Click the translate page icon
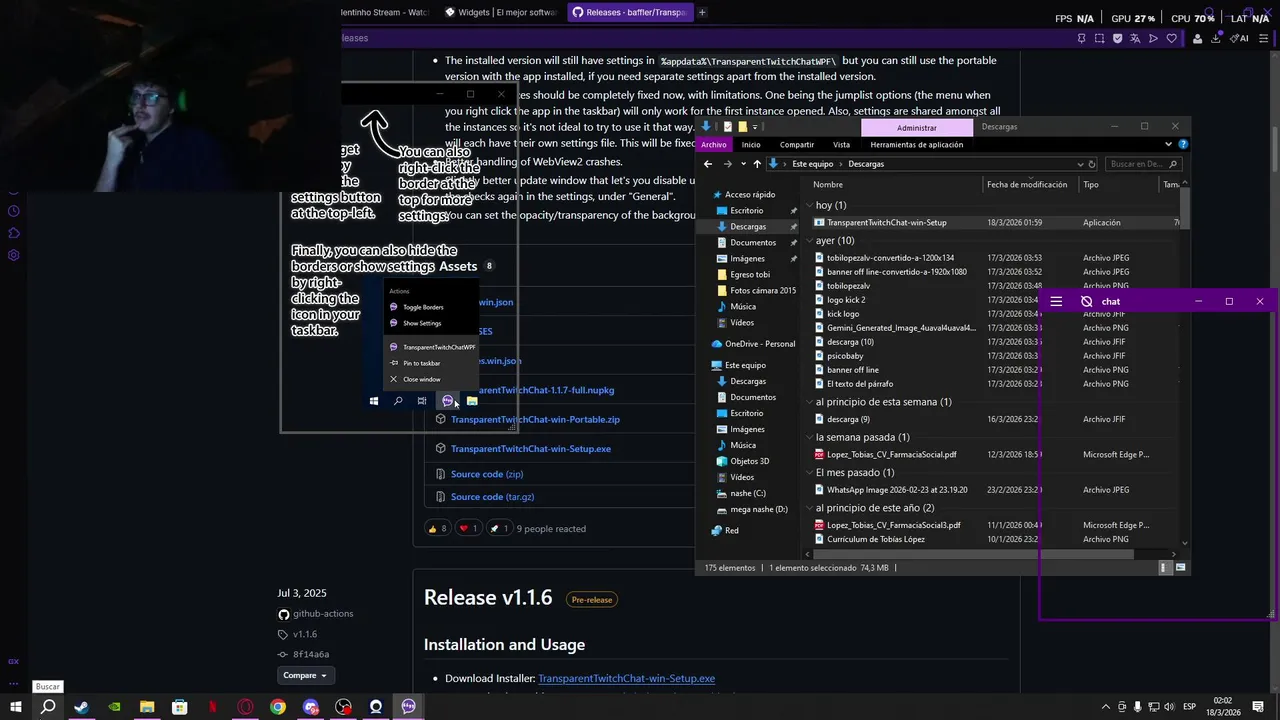 pos(1135,38)
